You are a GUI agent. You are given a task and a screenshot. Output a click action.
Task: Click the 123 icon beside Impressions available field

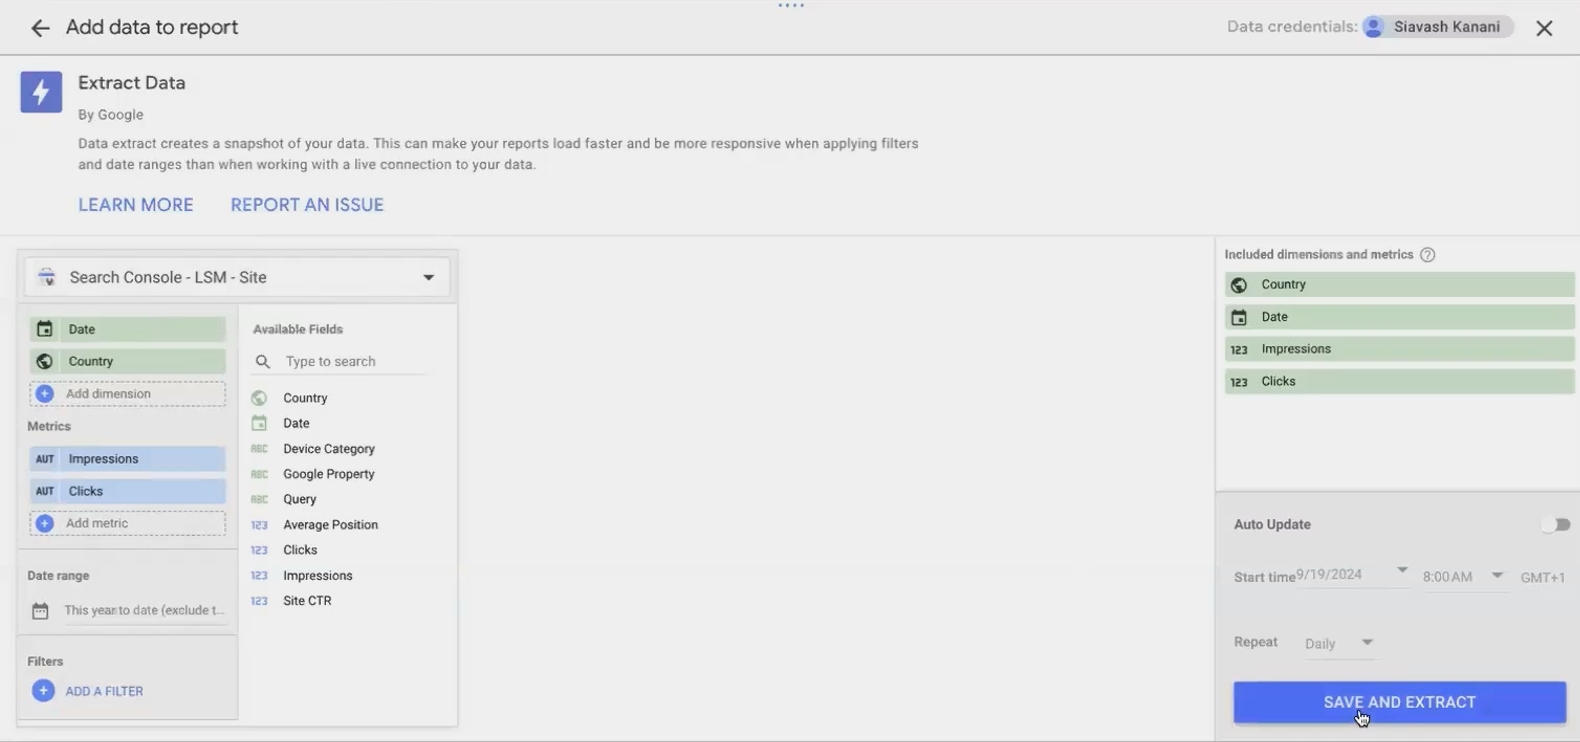pos(259,576)
